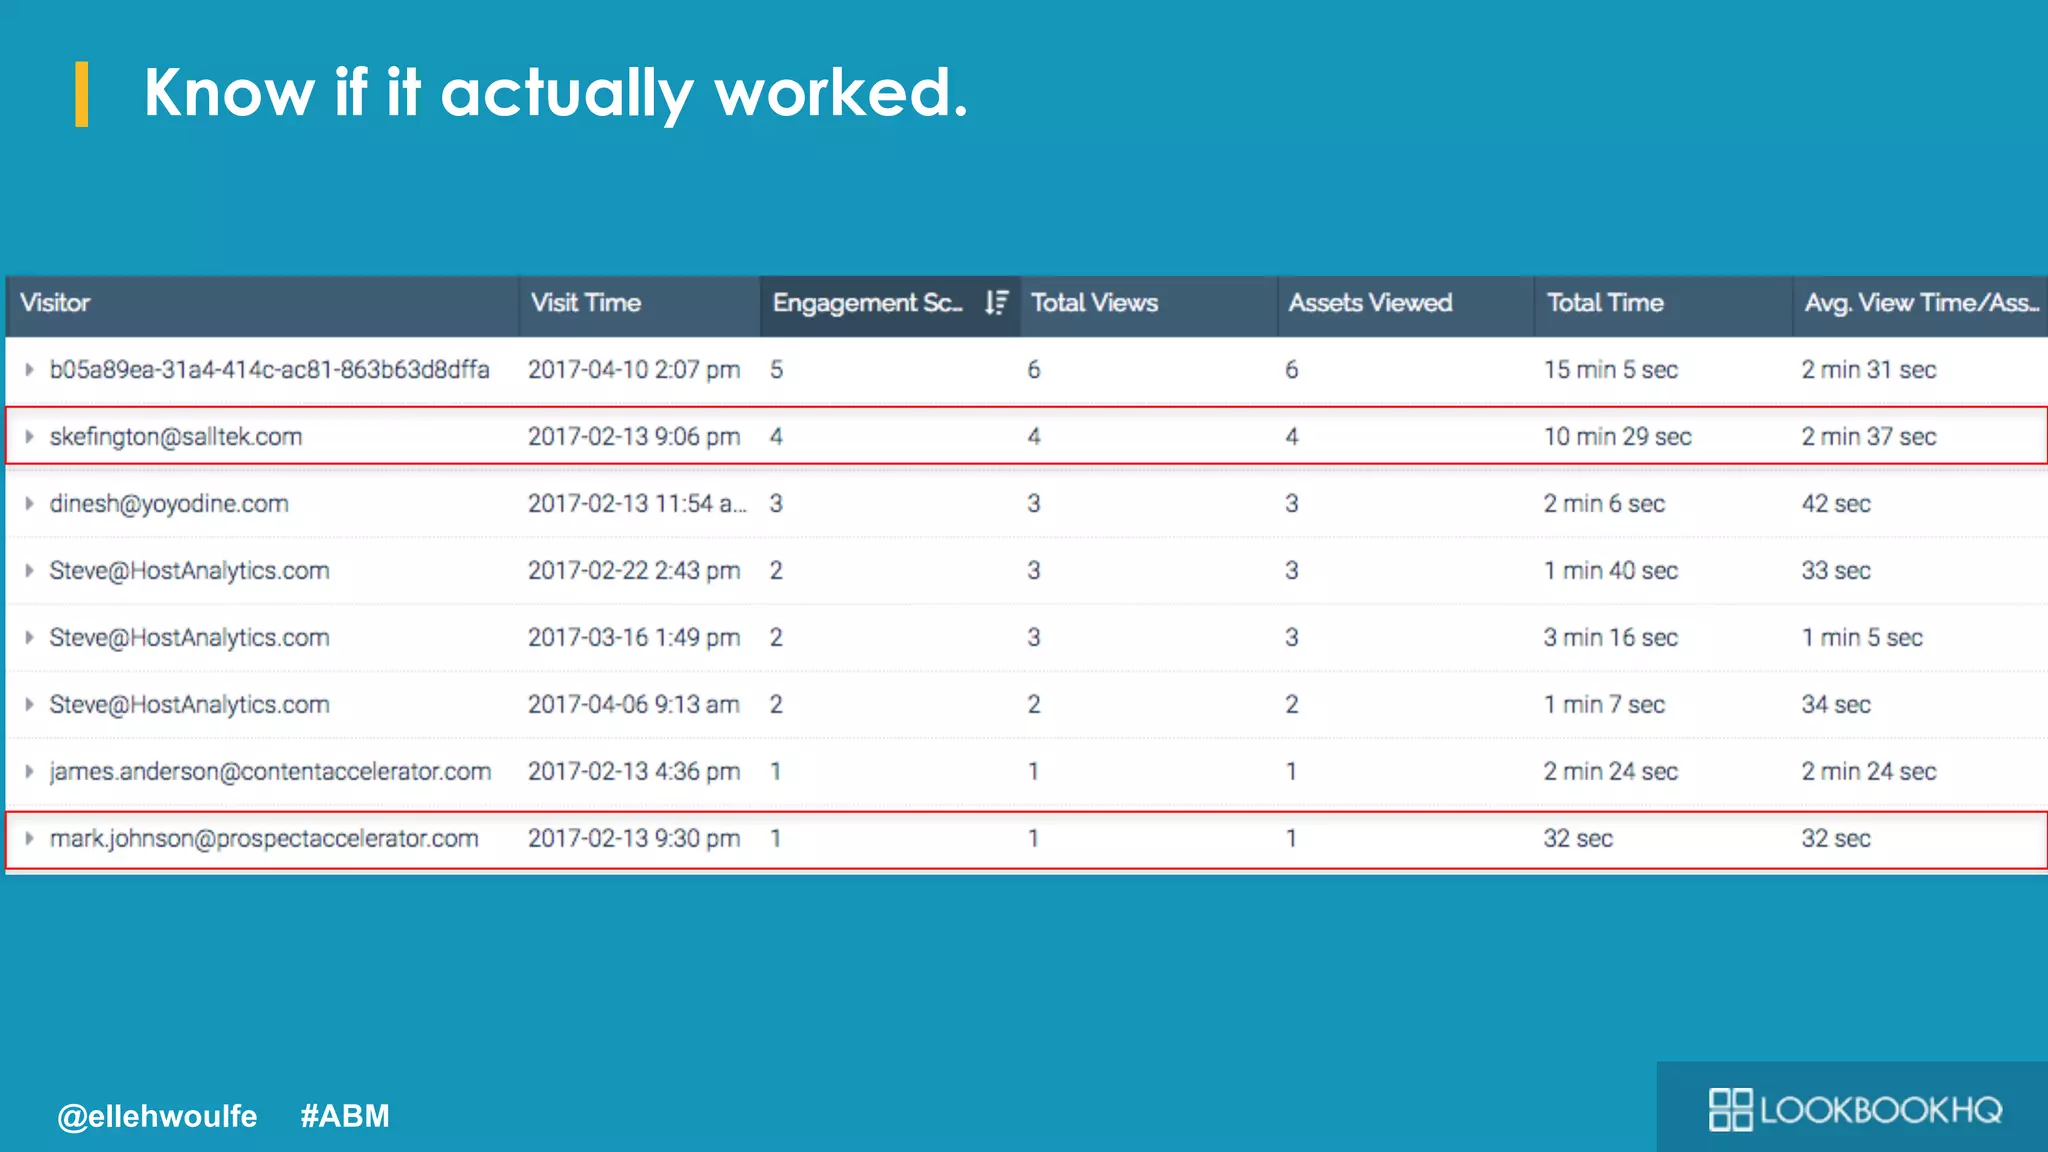Click the LookBookHQ logo
The image size is (2048, 1152).
pyautogui.click(x=1855, y=1109)
